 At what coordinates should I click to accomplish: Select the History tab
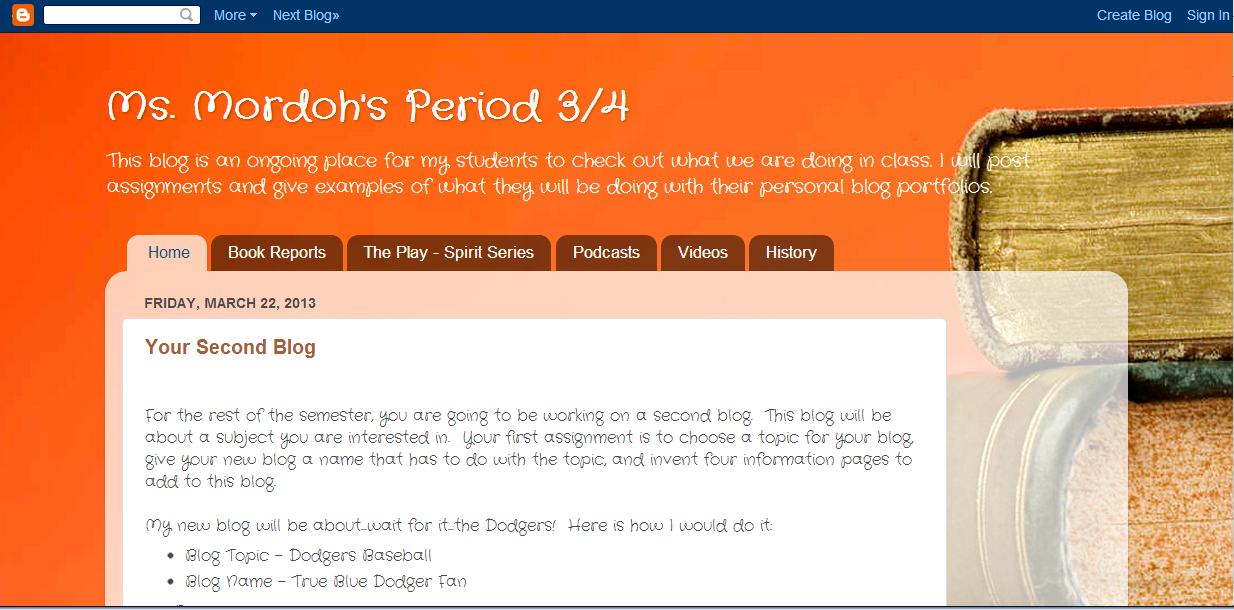(x=791, y=253)
